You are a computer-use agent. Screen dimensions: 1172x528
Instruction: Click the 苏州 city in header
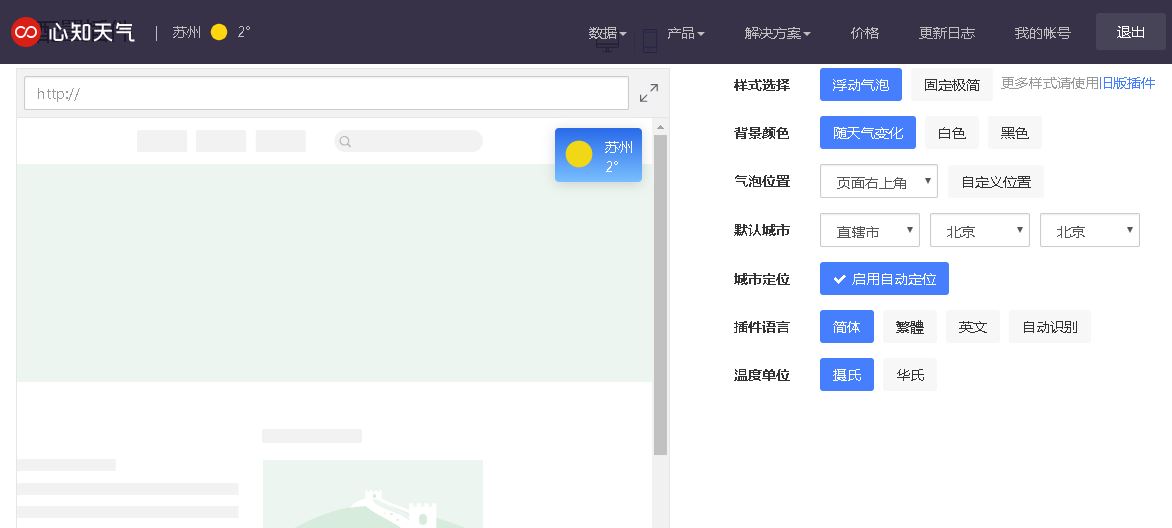[x=186, y=32]
